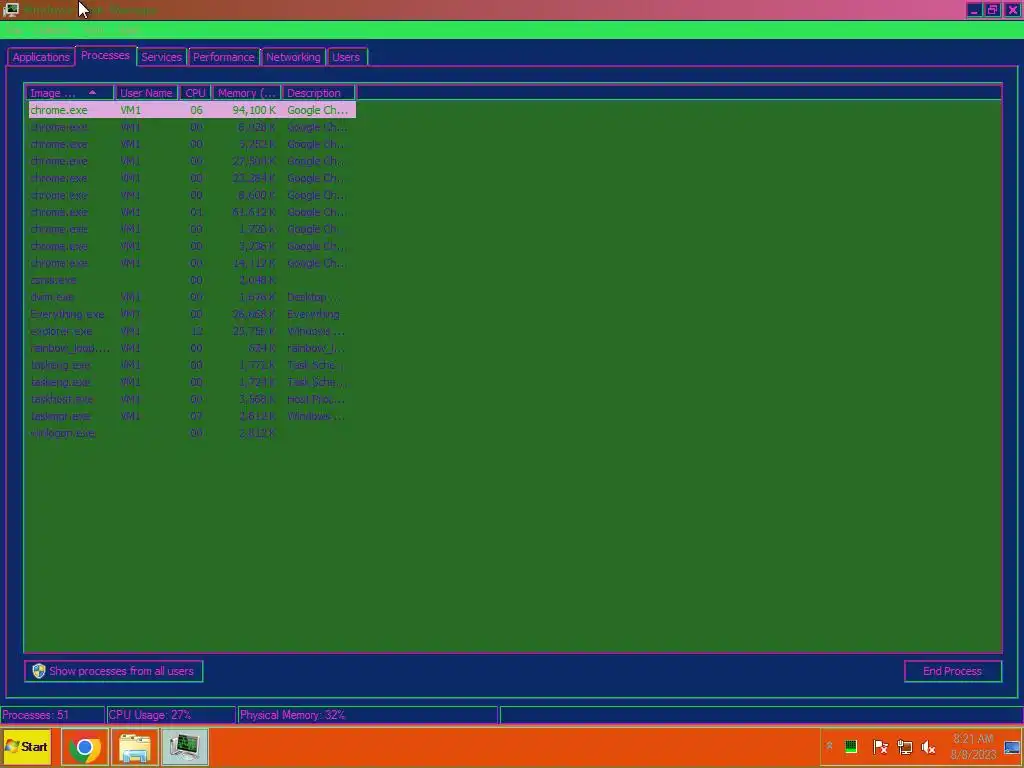Screen dimensions: 1024x768
Task: Sort by the Image Name column header
Action: [69, 93]
